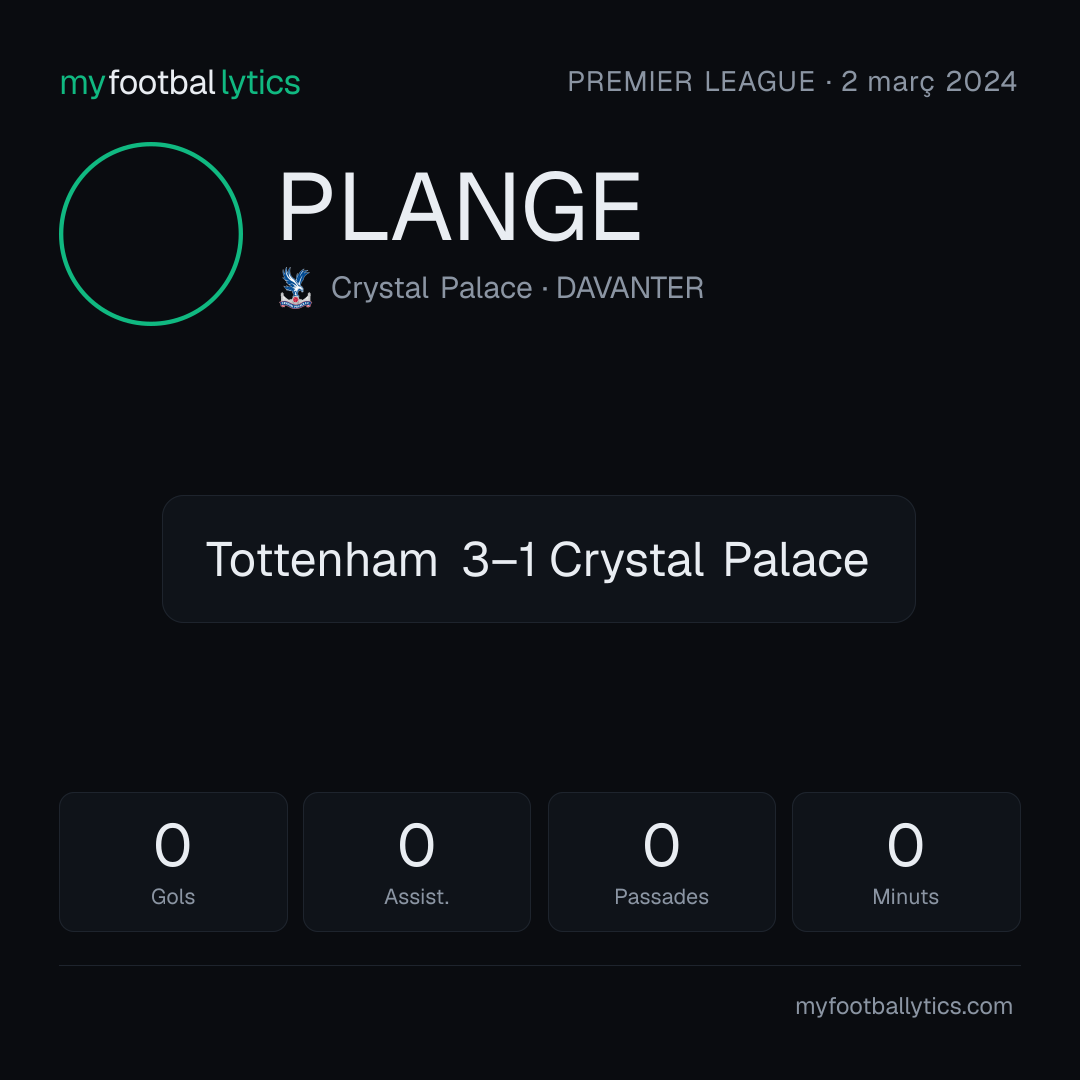Open the Tottenham 3–1 Crystal Palace scorecard
Screen dimensions: 1080x1080
(539, 559)
